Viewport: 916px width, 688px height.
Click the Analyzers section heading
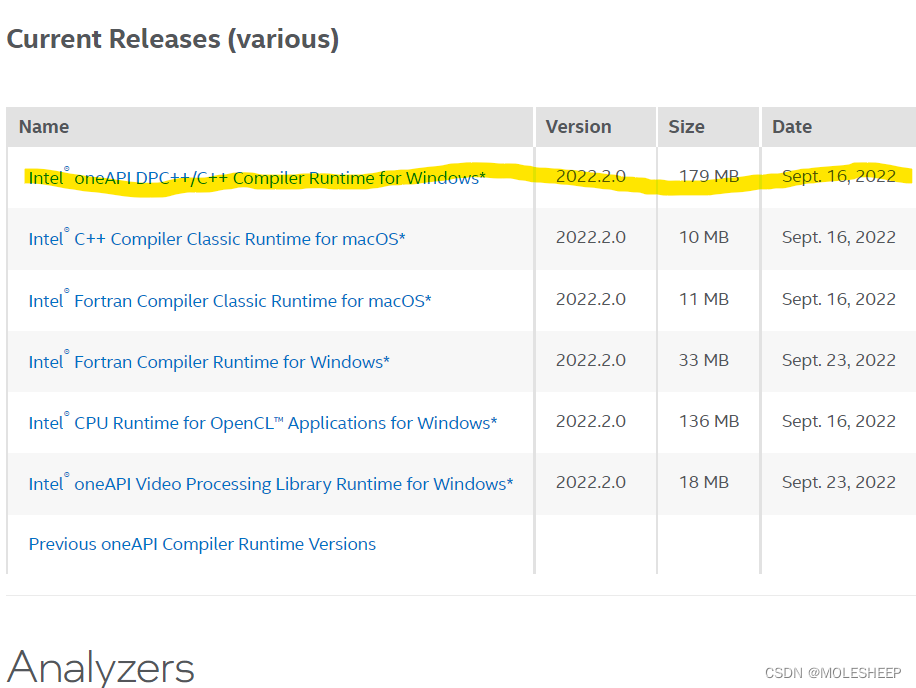tap(100, 667)
